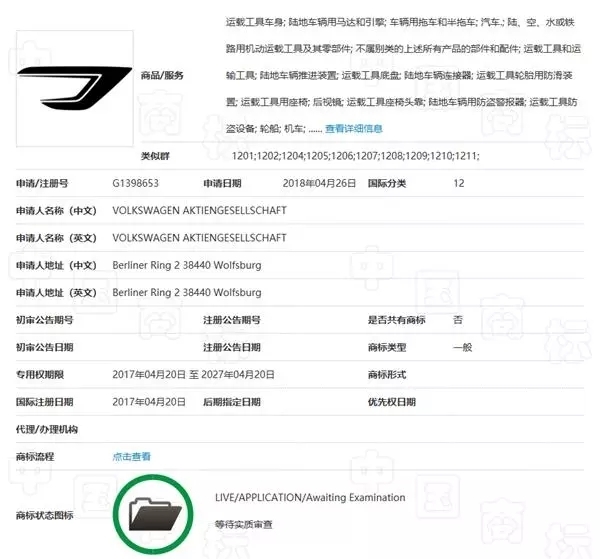Click the 申请/注册号 label
Viewport: 600px width, 559px height.
[x=42, y=183]
